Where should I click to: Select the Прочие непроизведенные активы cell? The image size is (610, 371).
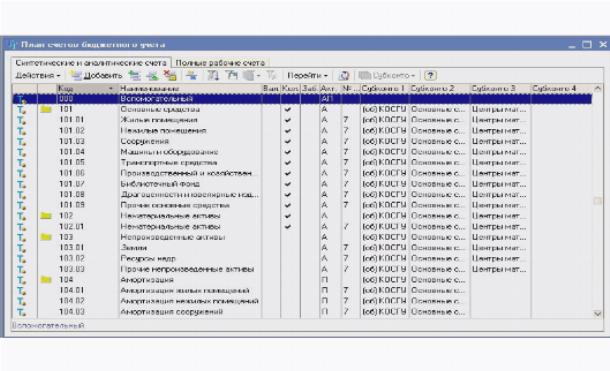point(190,269)
